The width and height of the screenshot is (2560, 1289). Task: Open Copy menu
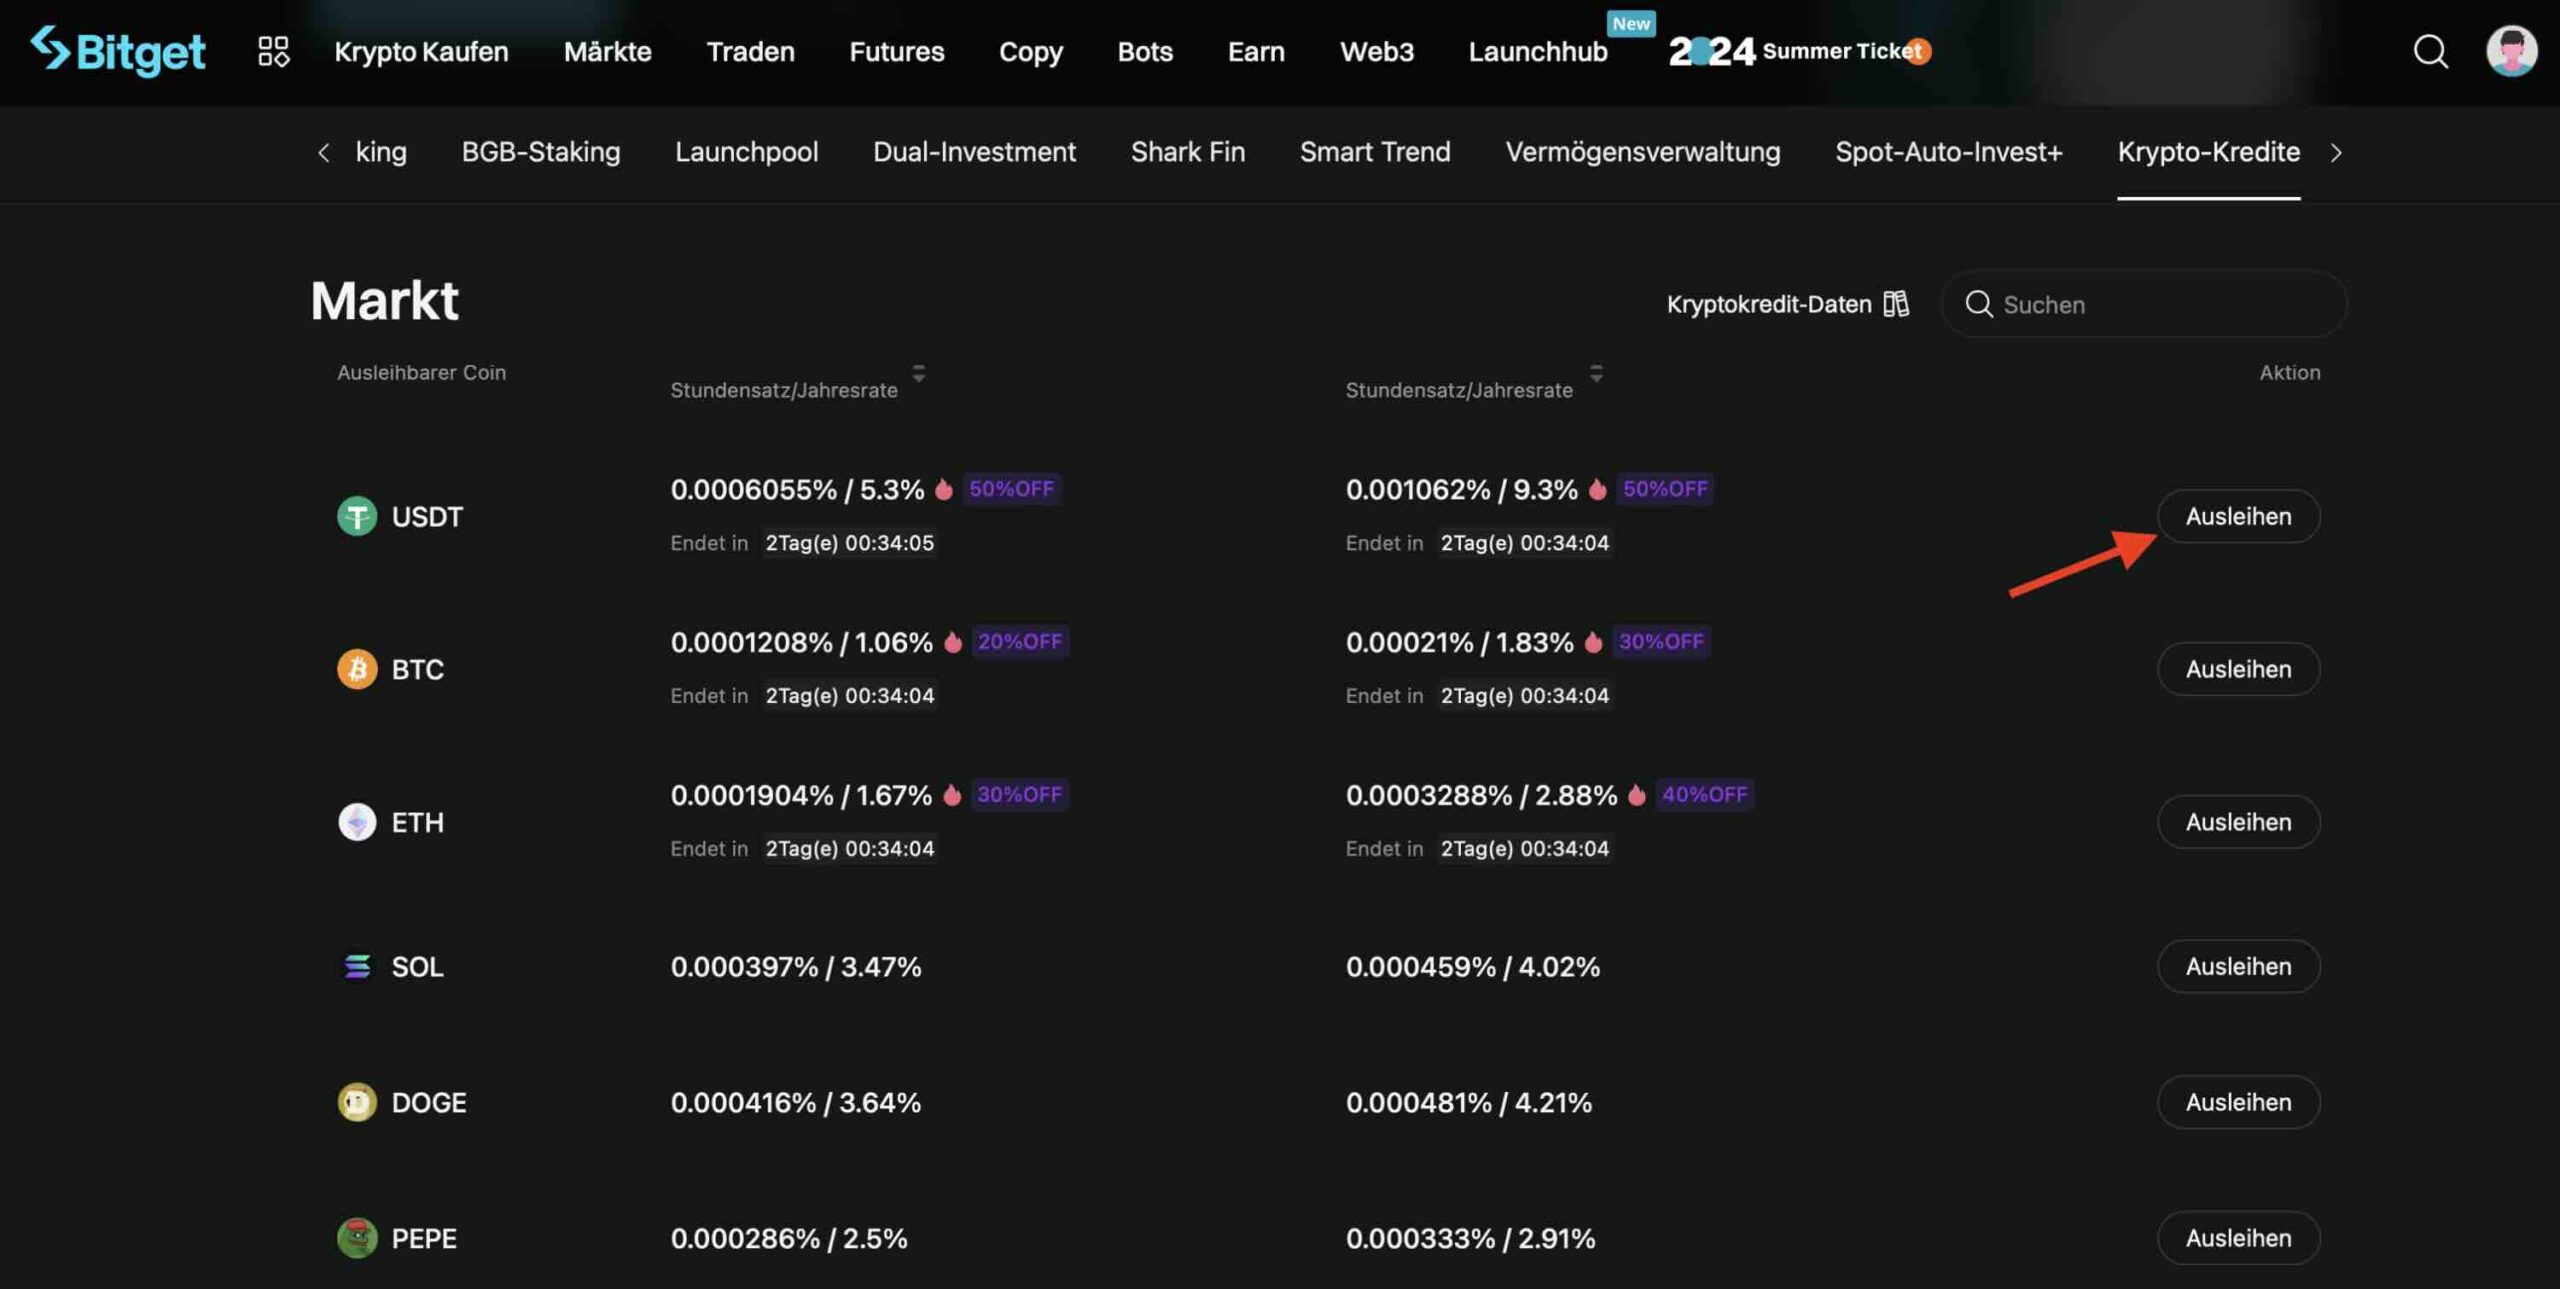(1030, 51)
